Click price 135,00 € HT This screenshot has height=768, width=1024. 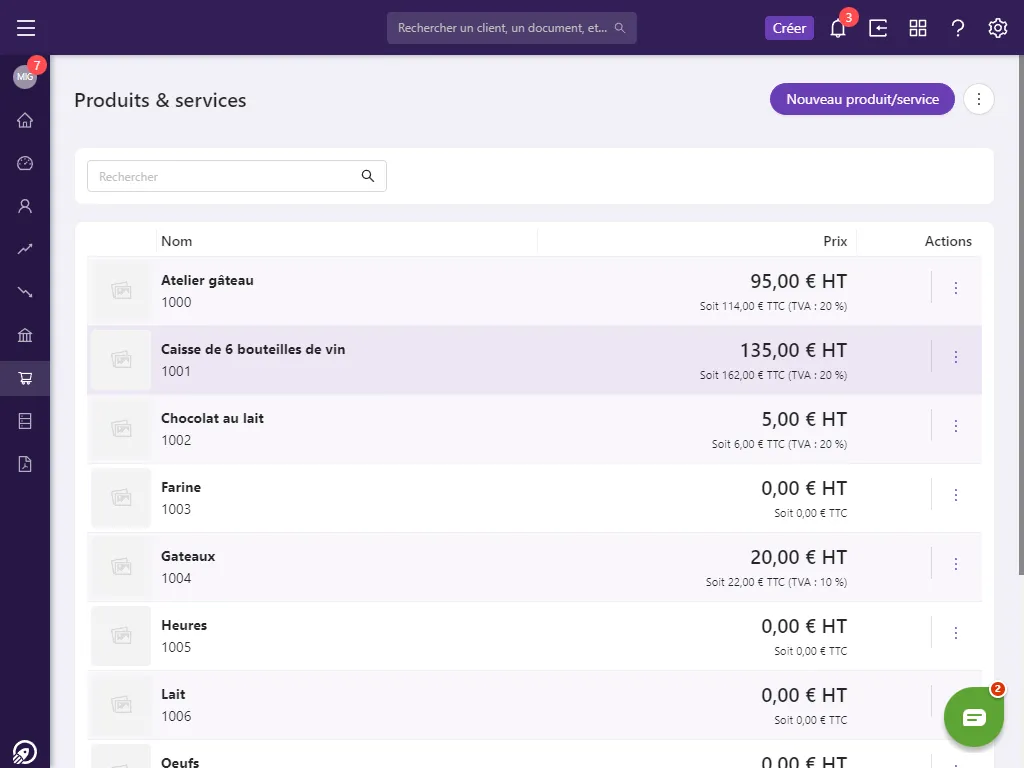tap(793, 351)
